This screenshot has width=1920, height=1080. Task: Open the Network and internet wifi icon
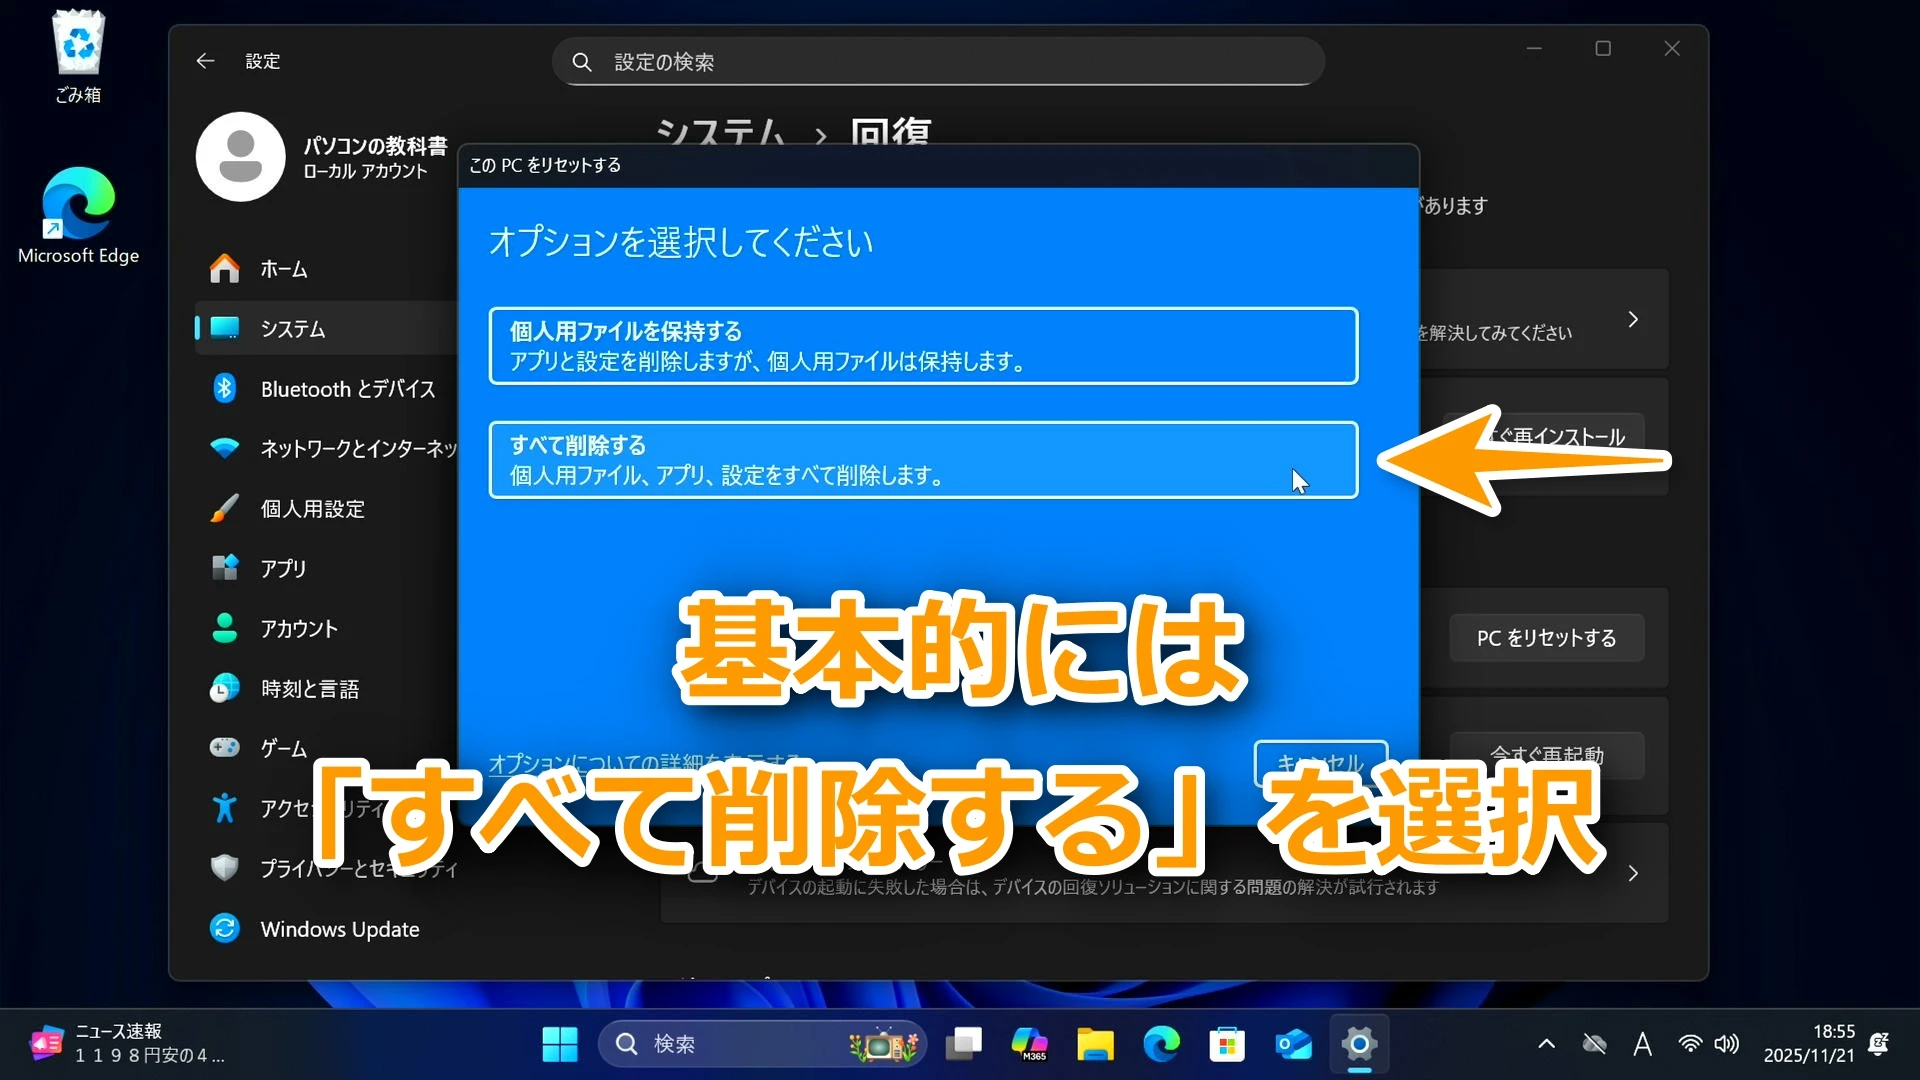225,448
